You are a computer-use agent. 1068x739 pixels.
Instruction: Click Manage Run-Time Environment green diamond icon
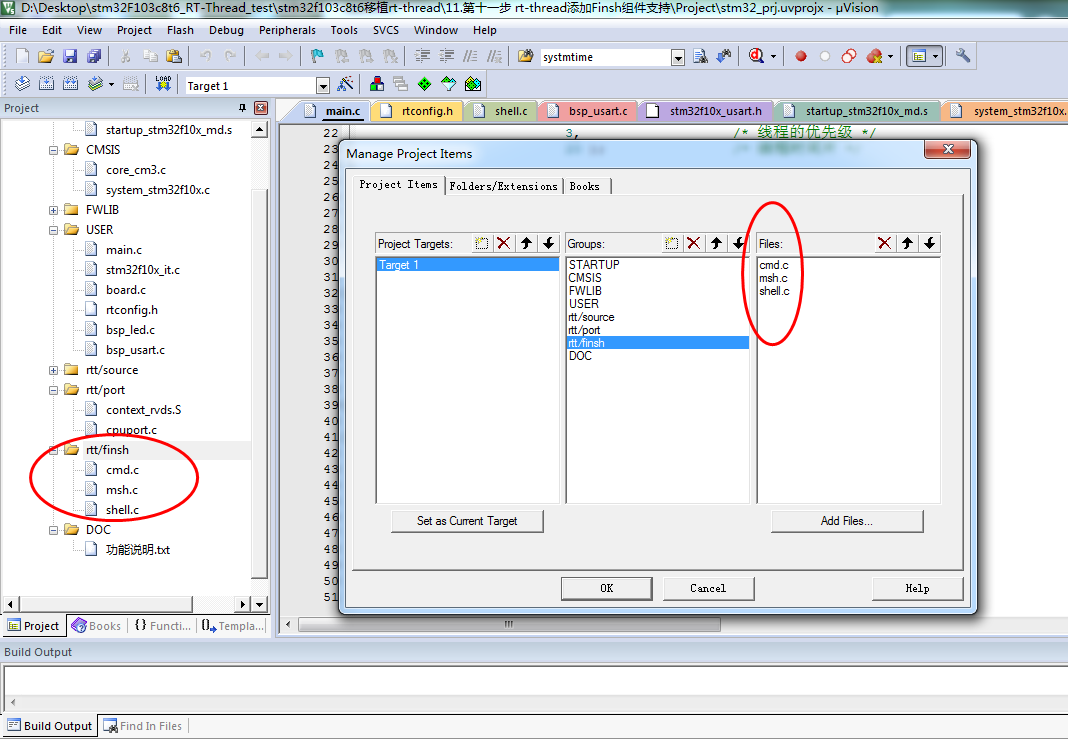[x=424, y=84]
